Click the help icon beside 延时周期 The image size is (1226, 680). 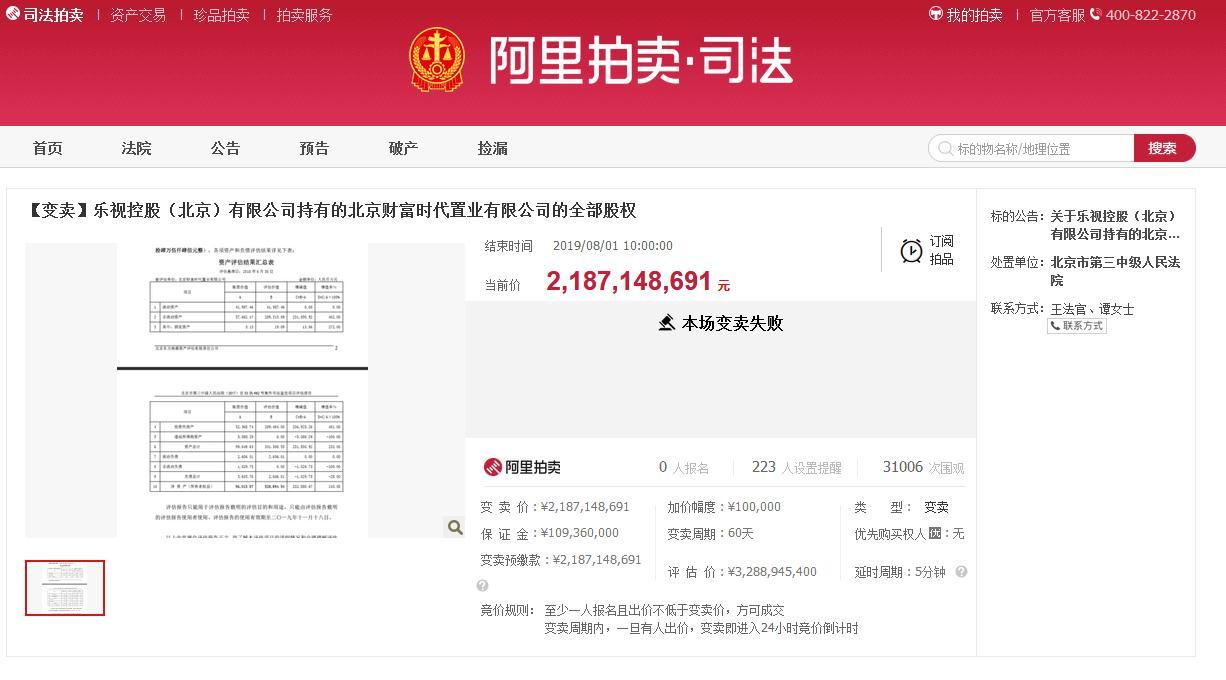tap(961, 572)
